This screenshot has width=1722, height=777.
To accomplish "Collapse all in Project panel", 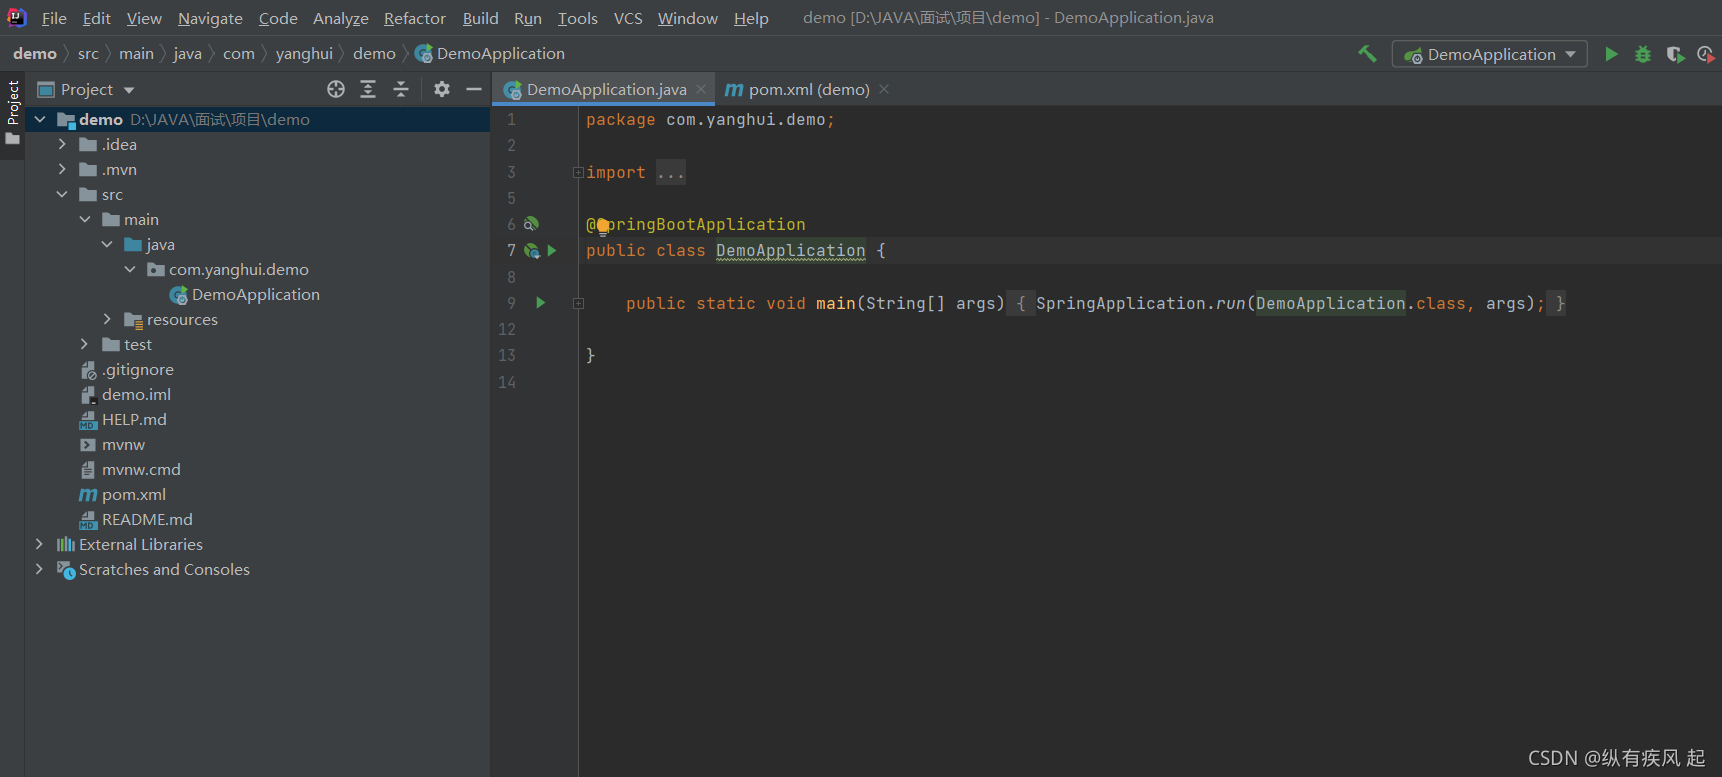I will pos(401,89).
